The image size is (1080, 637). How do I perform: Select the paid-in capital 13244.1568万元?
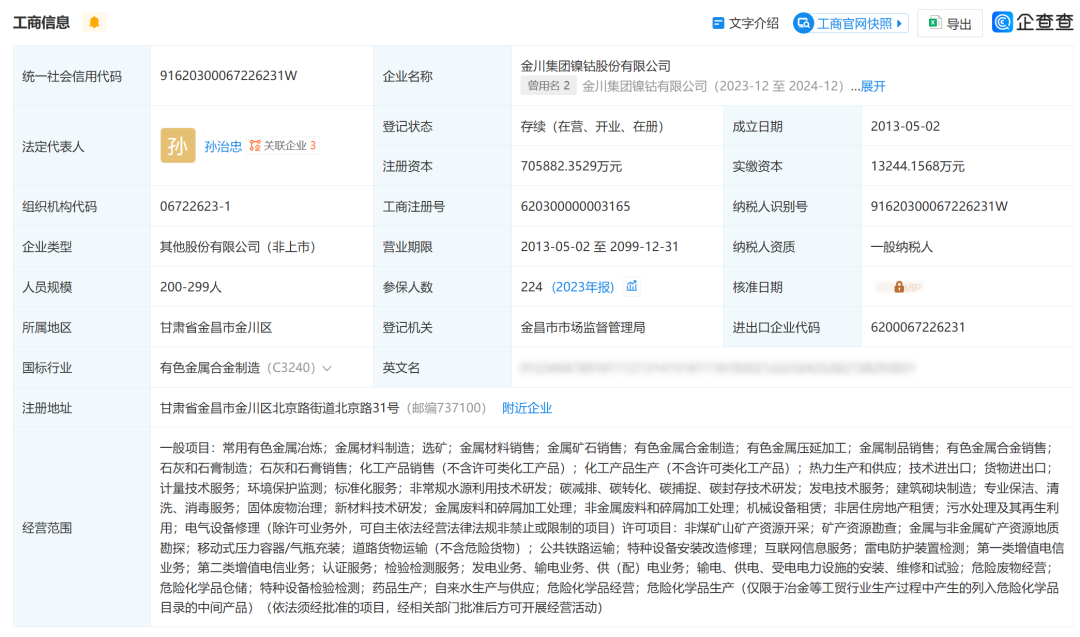(917, 166)
